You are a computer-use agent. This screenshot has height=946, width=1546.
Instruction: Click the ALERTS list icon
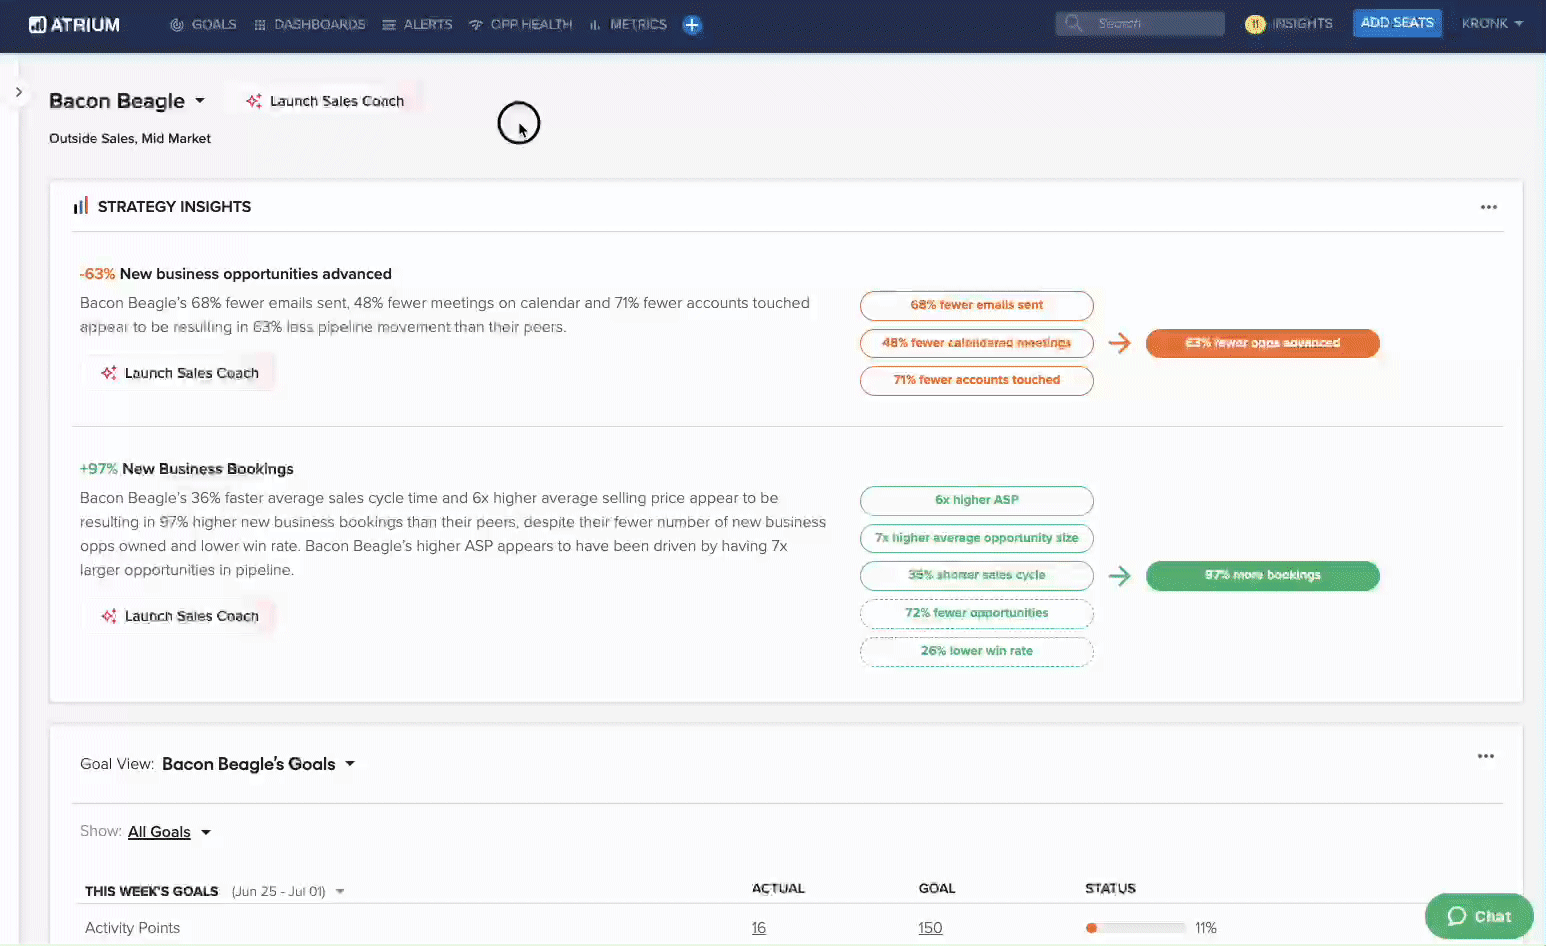(x=388, y=24)
